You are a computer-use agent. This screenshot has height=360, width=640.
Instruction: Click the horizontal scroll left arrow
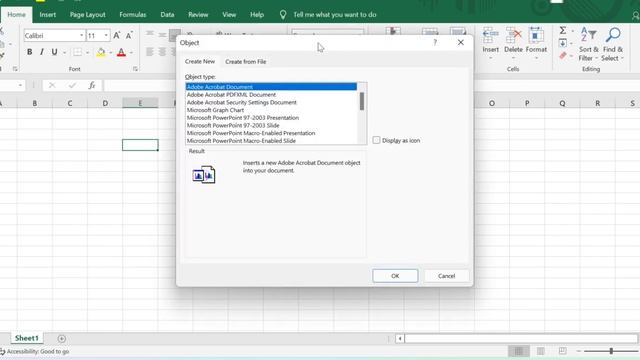(400, 339)
